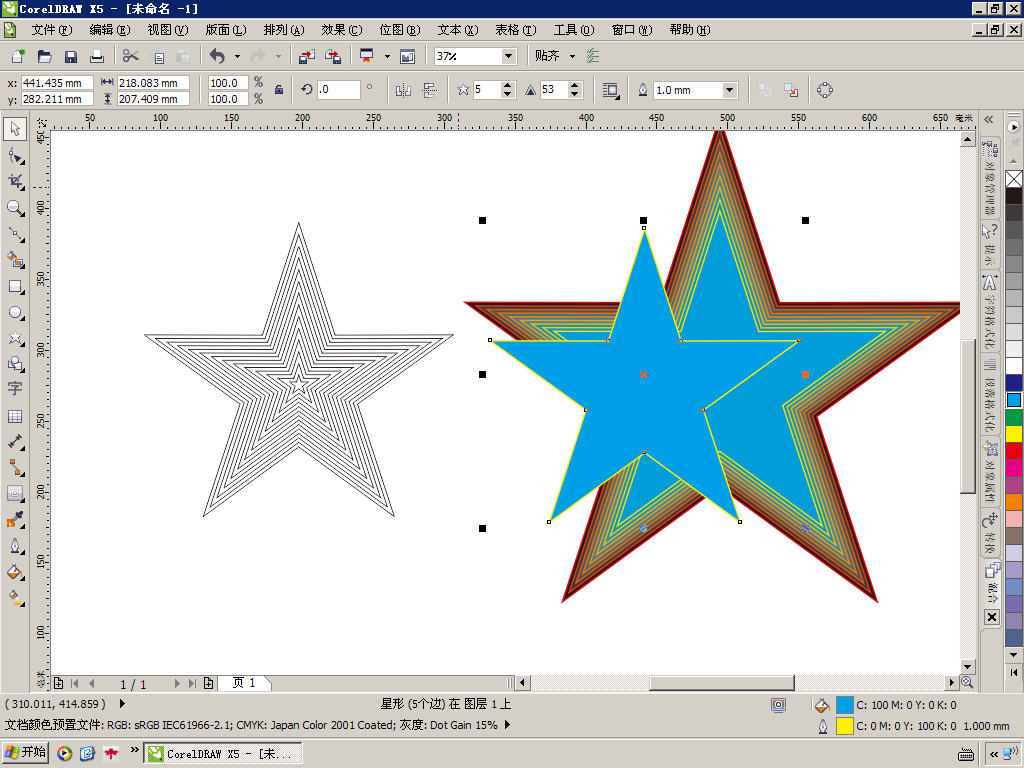Select the Freehand tool
This screenshot has height=768, width=1024.
click(16, 234)
